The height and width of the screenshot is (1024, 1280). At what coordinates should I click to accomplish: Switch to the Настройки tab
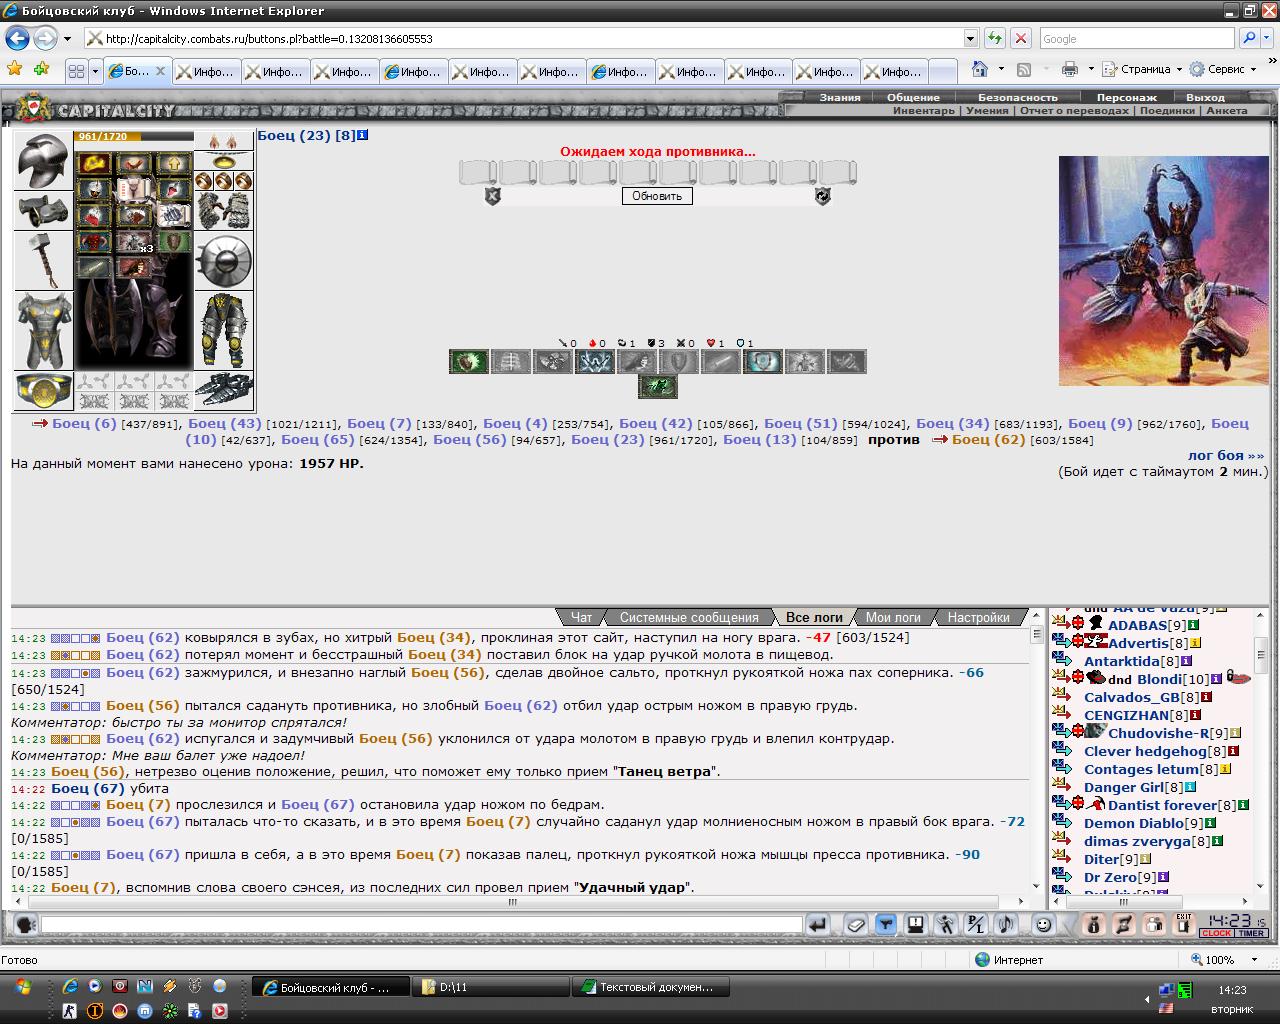pyautogui.click(x=979, y=617)
